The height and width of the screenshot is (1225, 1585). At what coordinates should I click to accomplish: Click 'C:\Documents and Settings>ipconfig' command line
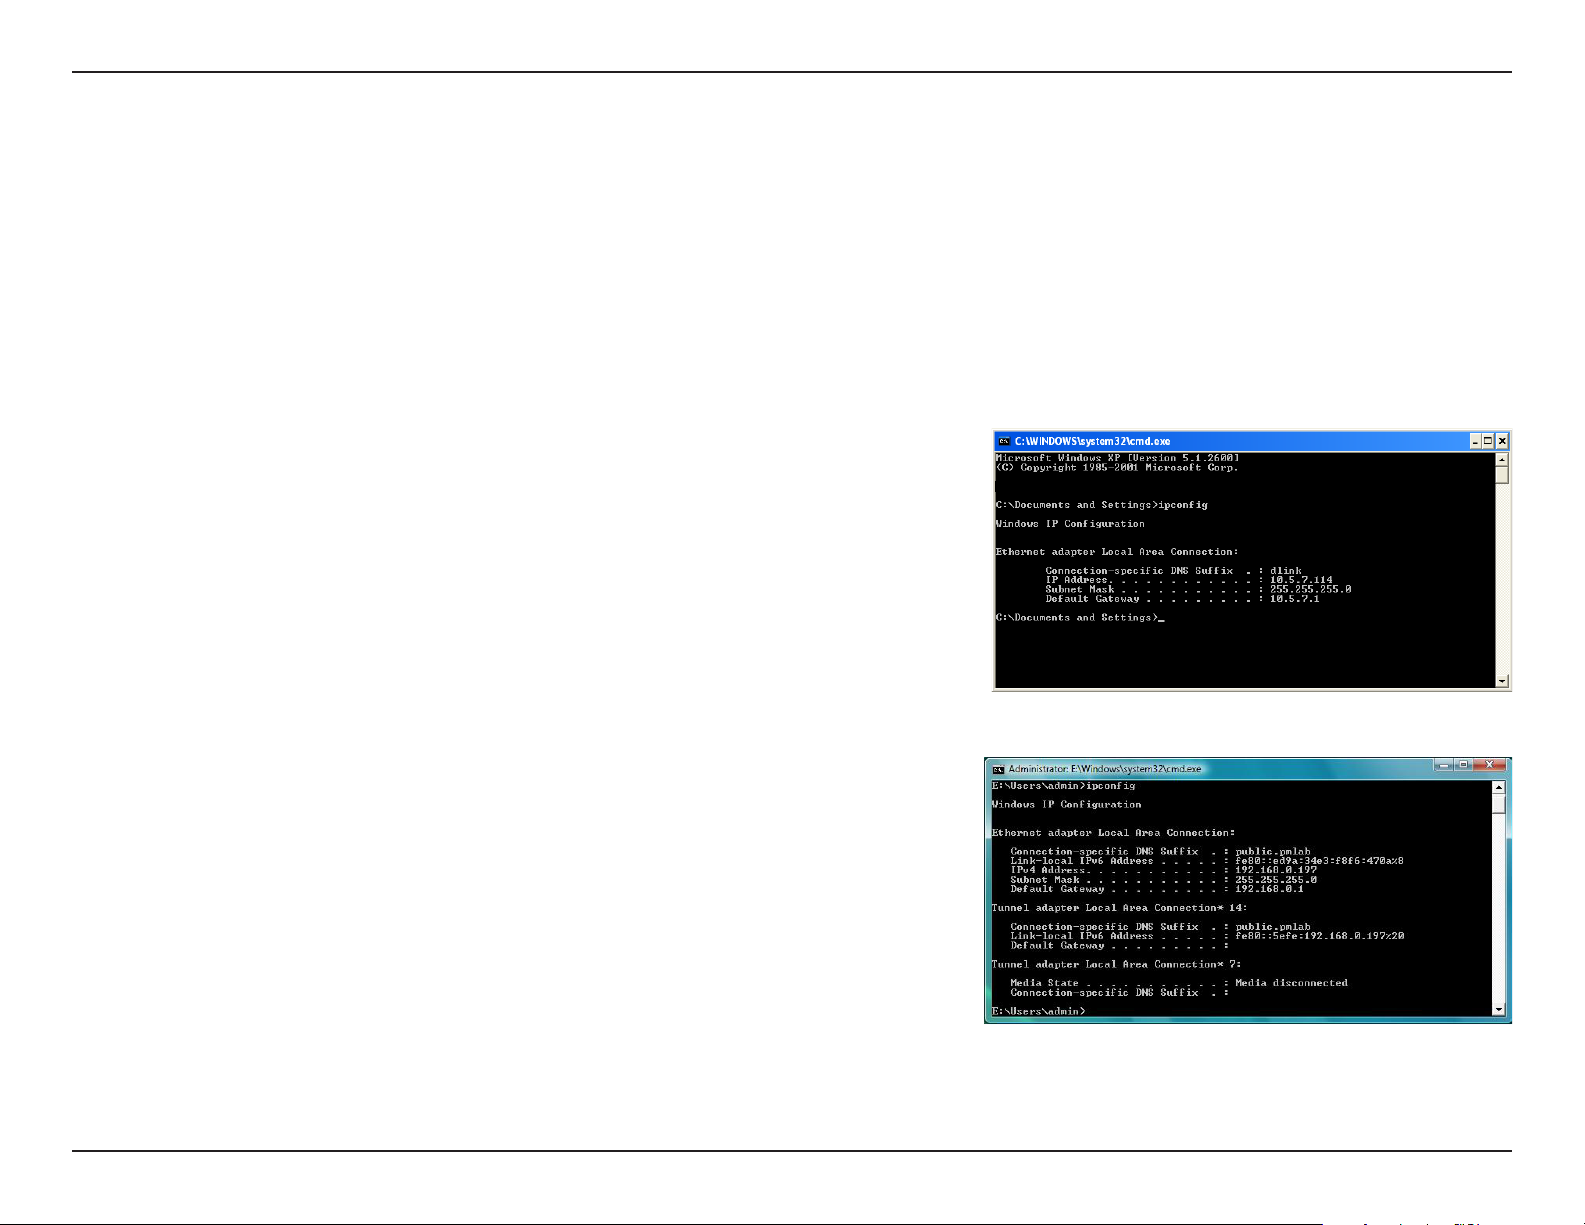click(x=1102, y=505)
